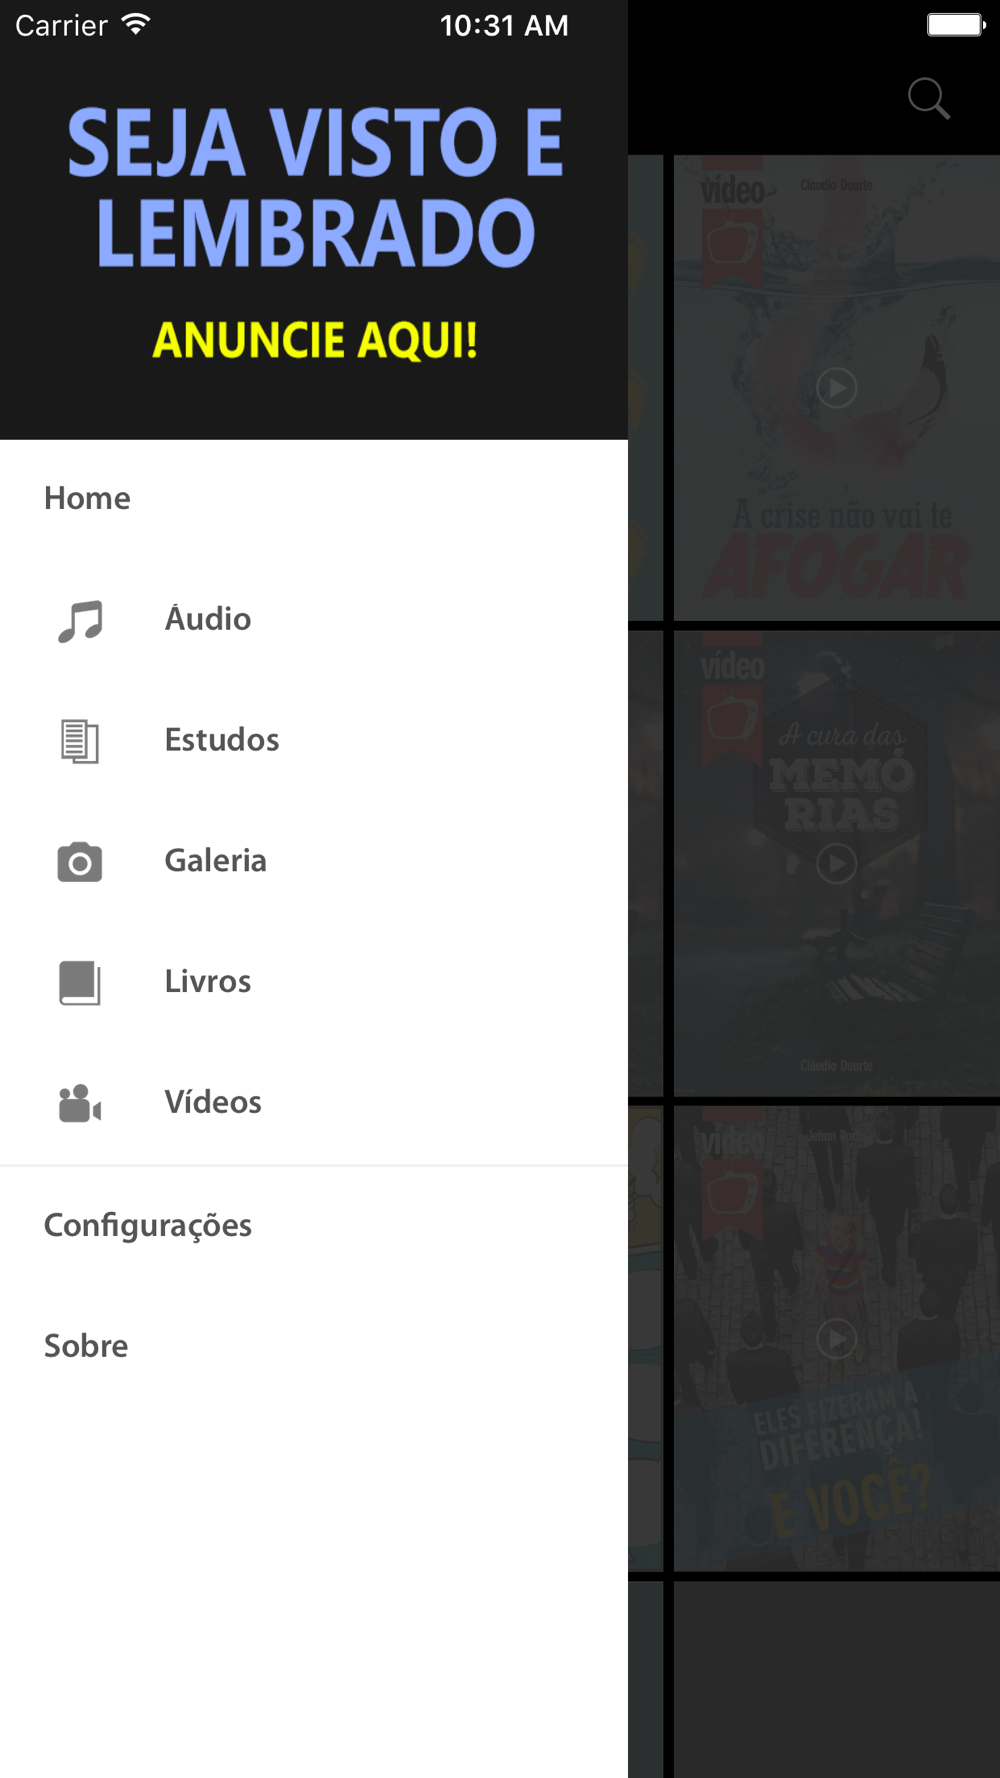Open the Vídeos menu label

(x=213, y=1101)
